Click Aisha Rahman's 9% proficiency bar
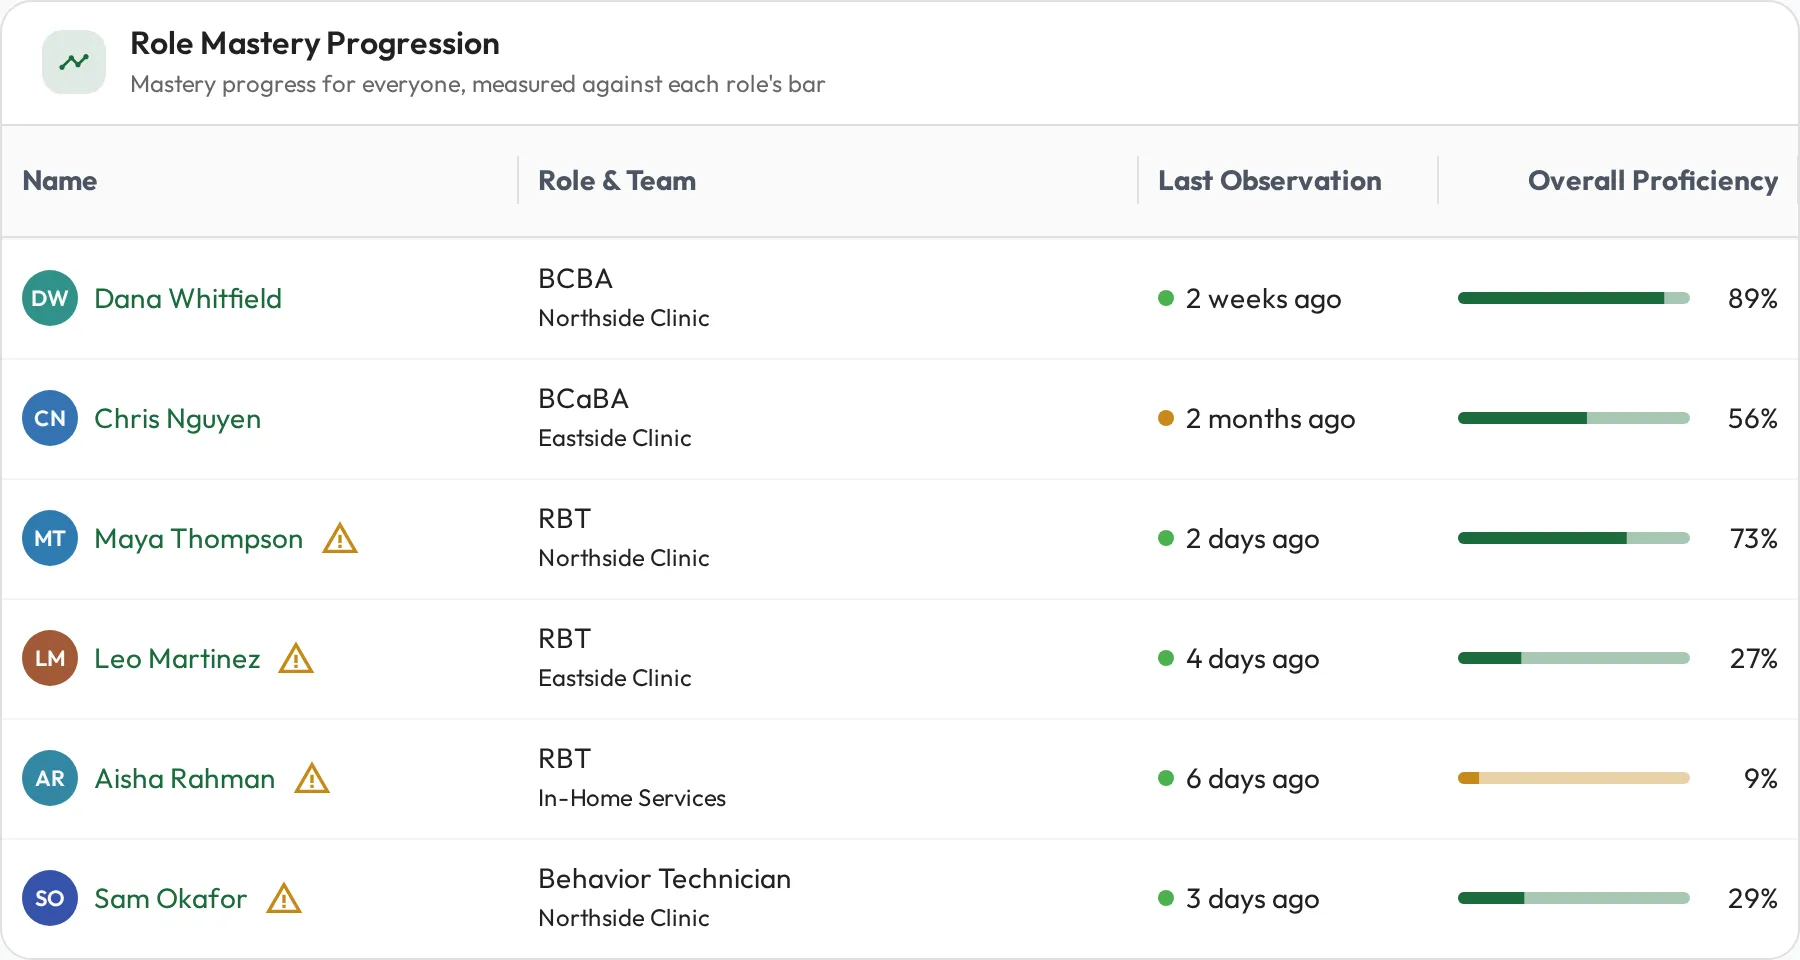1800x960 pixels. tap(1574, 778)
